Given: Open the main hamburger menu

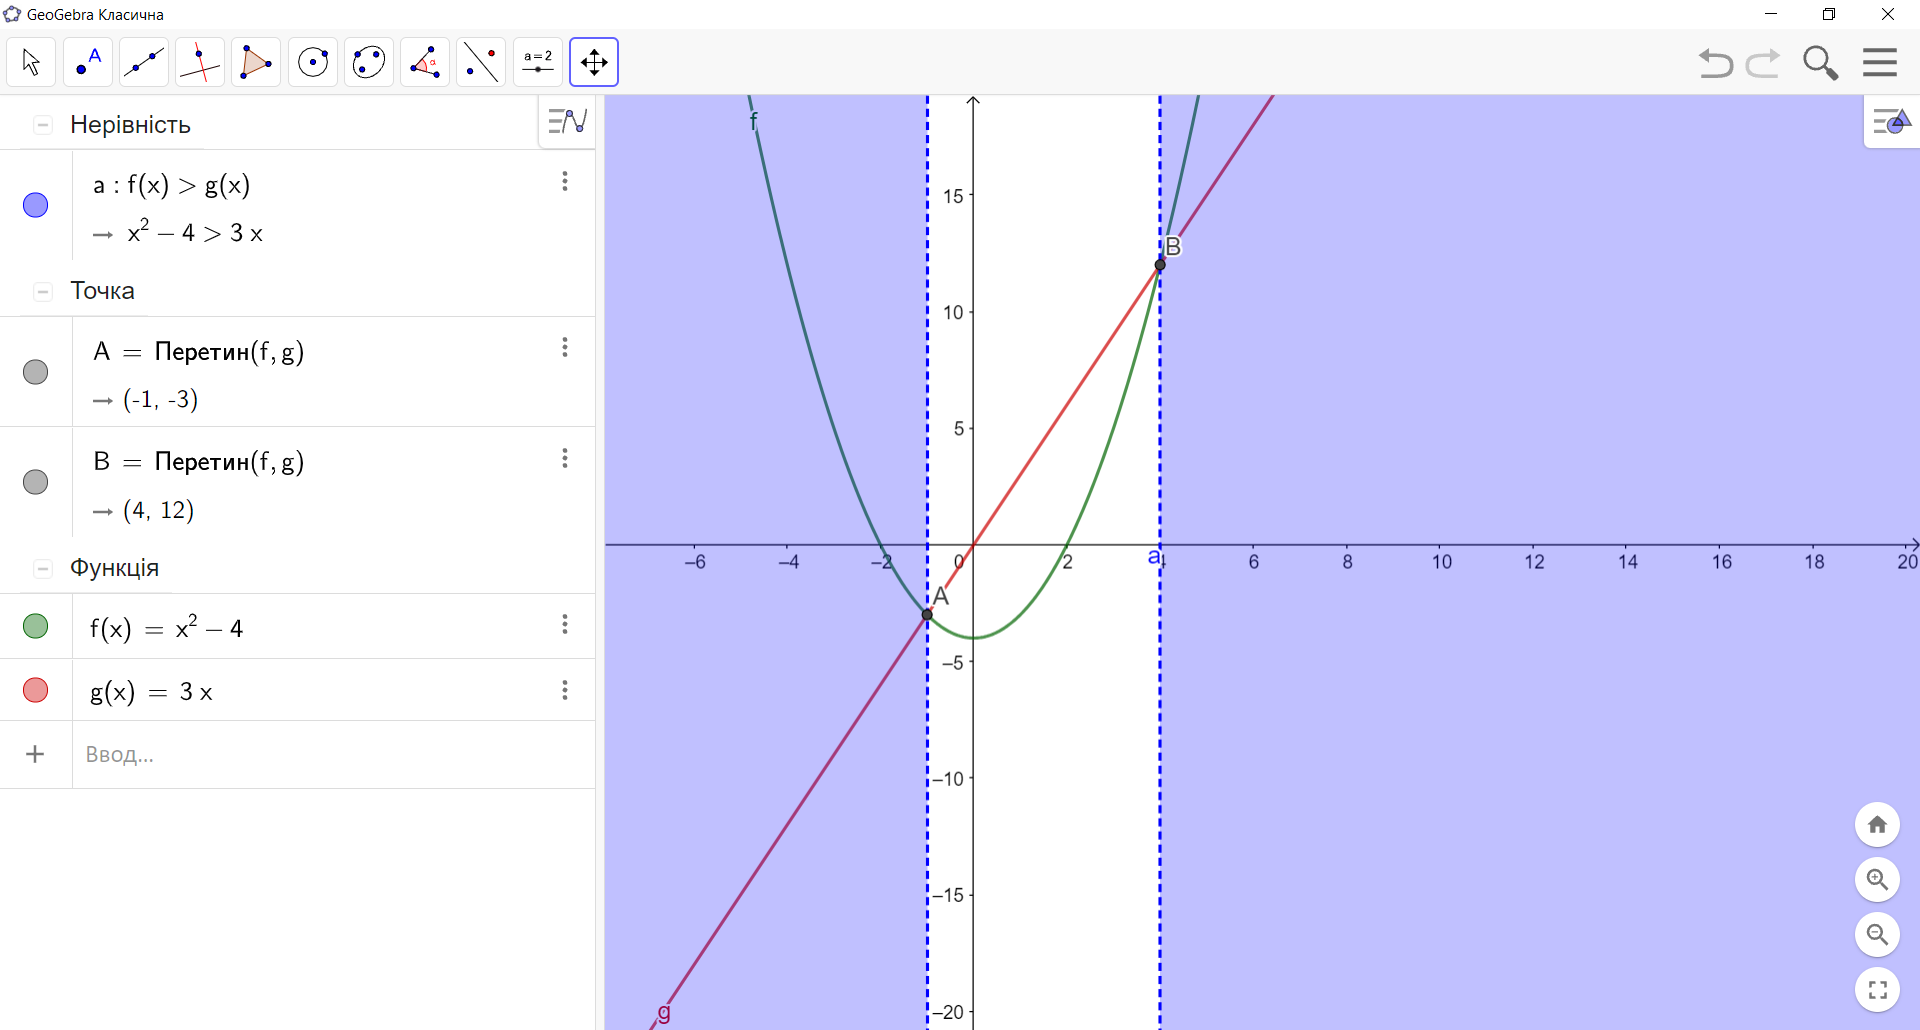Looking at the screenshot, I should 1879,61.
